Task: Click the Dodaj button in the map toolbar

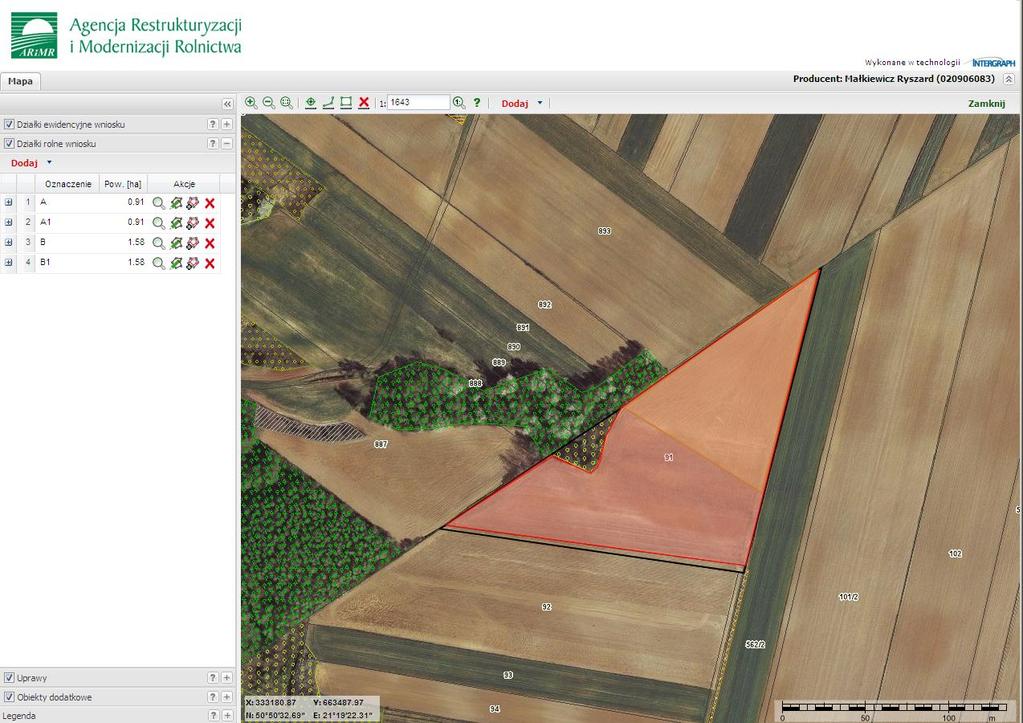Action: pos(515,103)
